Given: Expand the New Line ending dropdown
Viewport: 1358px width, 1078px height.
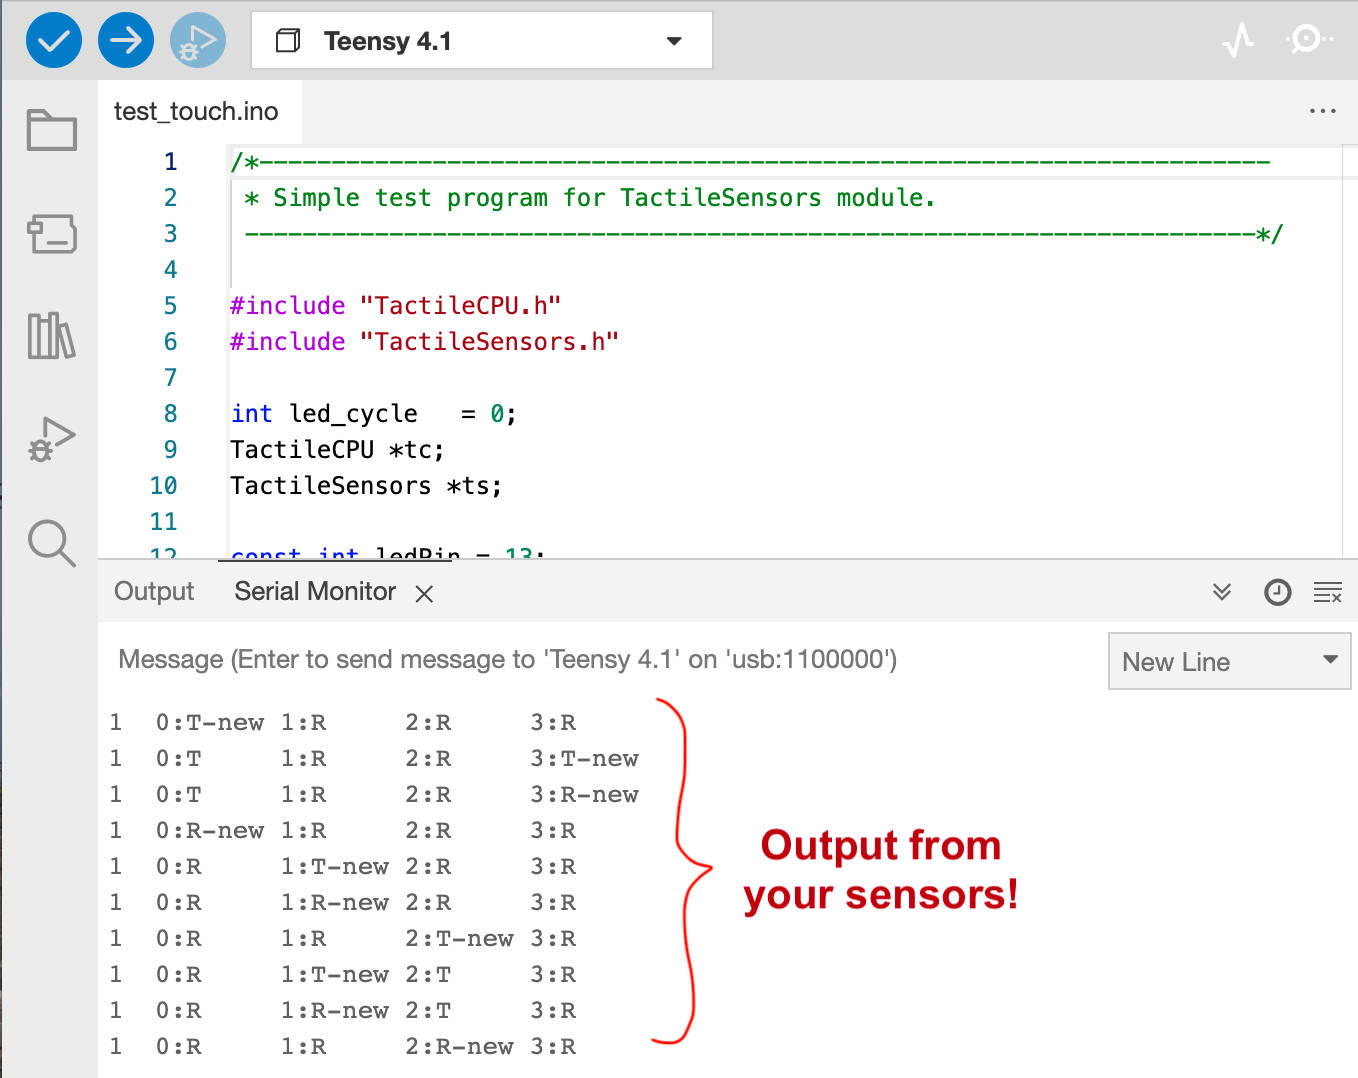Looking at the screenshot, I should [1229, 661].
